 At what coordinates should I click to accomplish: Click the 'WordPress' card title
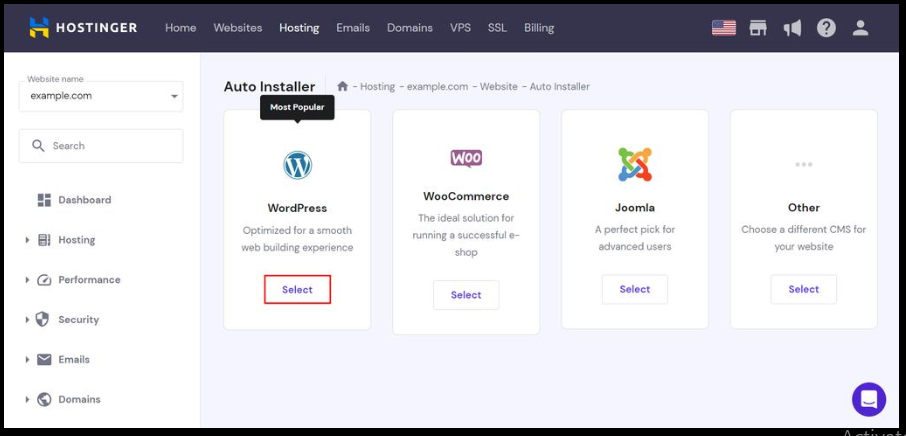[297, 207]
